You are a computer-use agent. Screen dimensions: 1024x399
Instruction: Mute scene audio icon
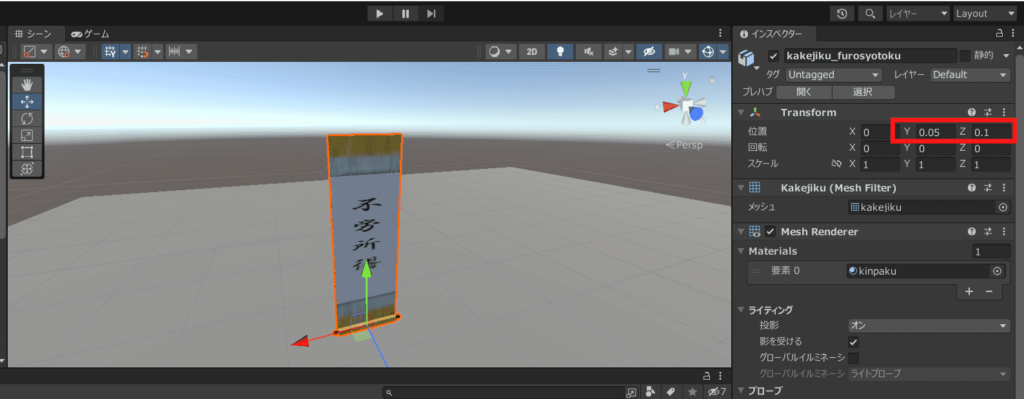tap(588, 52)
